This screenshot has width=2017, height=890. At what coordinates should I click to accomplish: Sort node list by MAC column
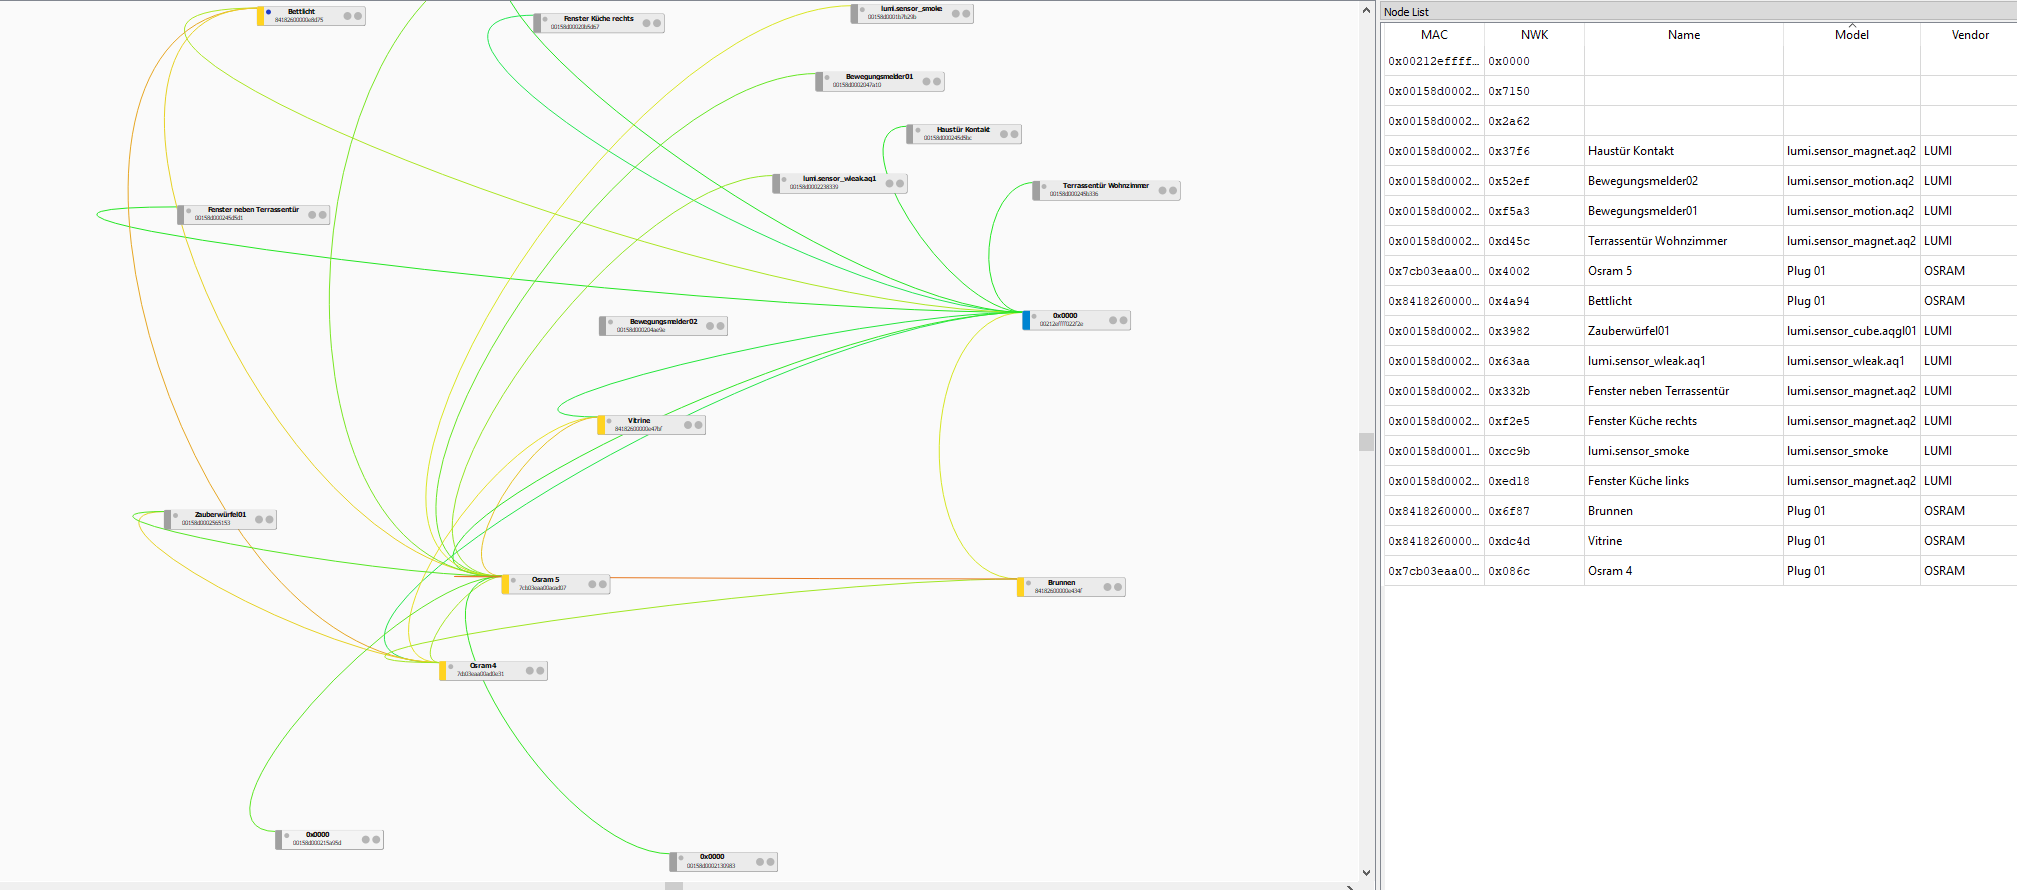1434,35
